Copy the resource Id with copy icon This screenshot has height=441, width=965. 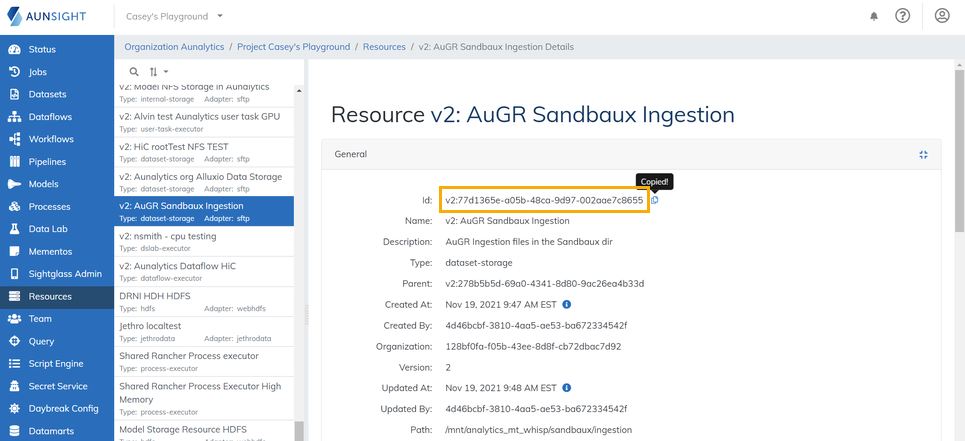tap(655, 200)
